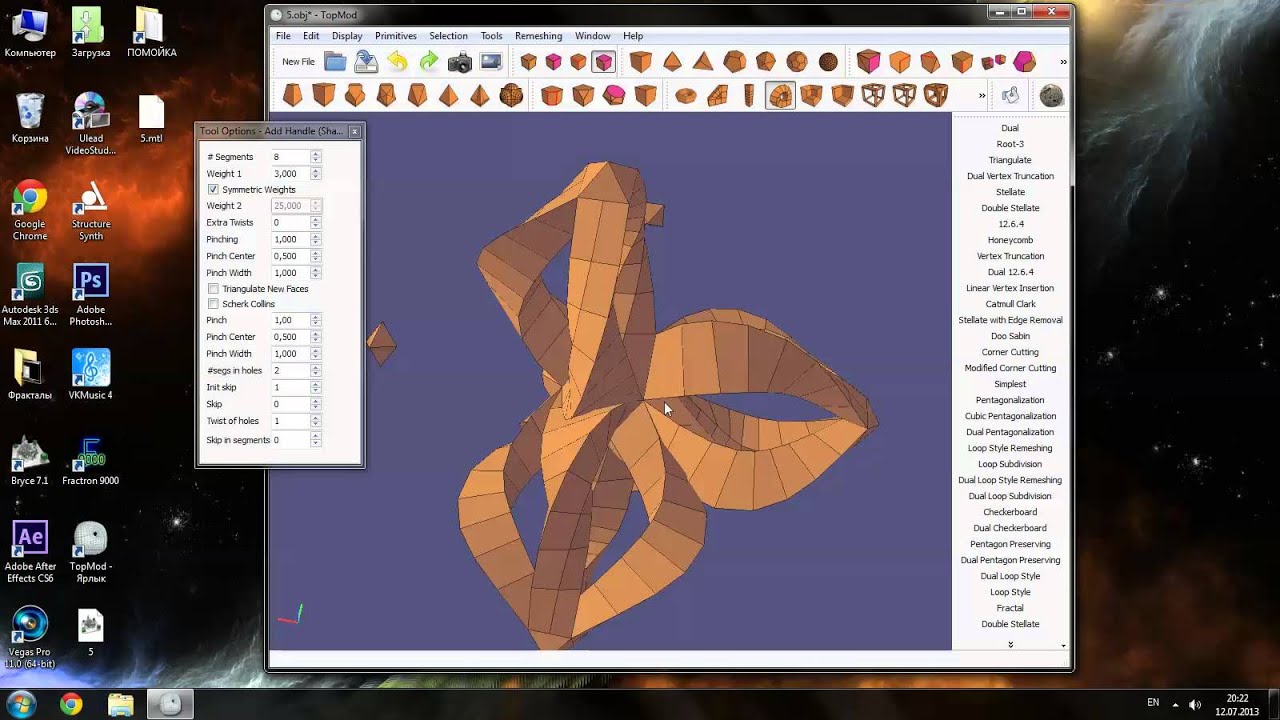Open the Display menu
Viewport: 1280px width, 720px height.
(x=347, y=36)
